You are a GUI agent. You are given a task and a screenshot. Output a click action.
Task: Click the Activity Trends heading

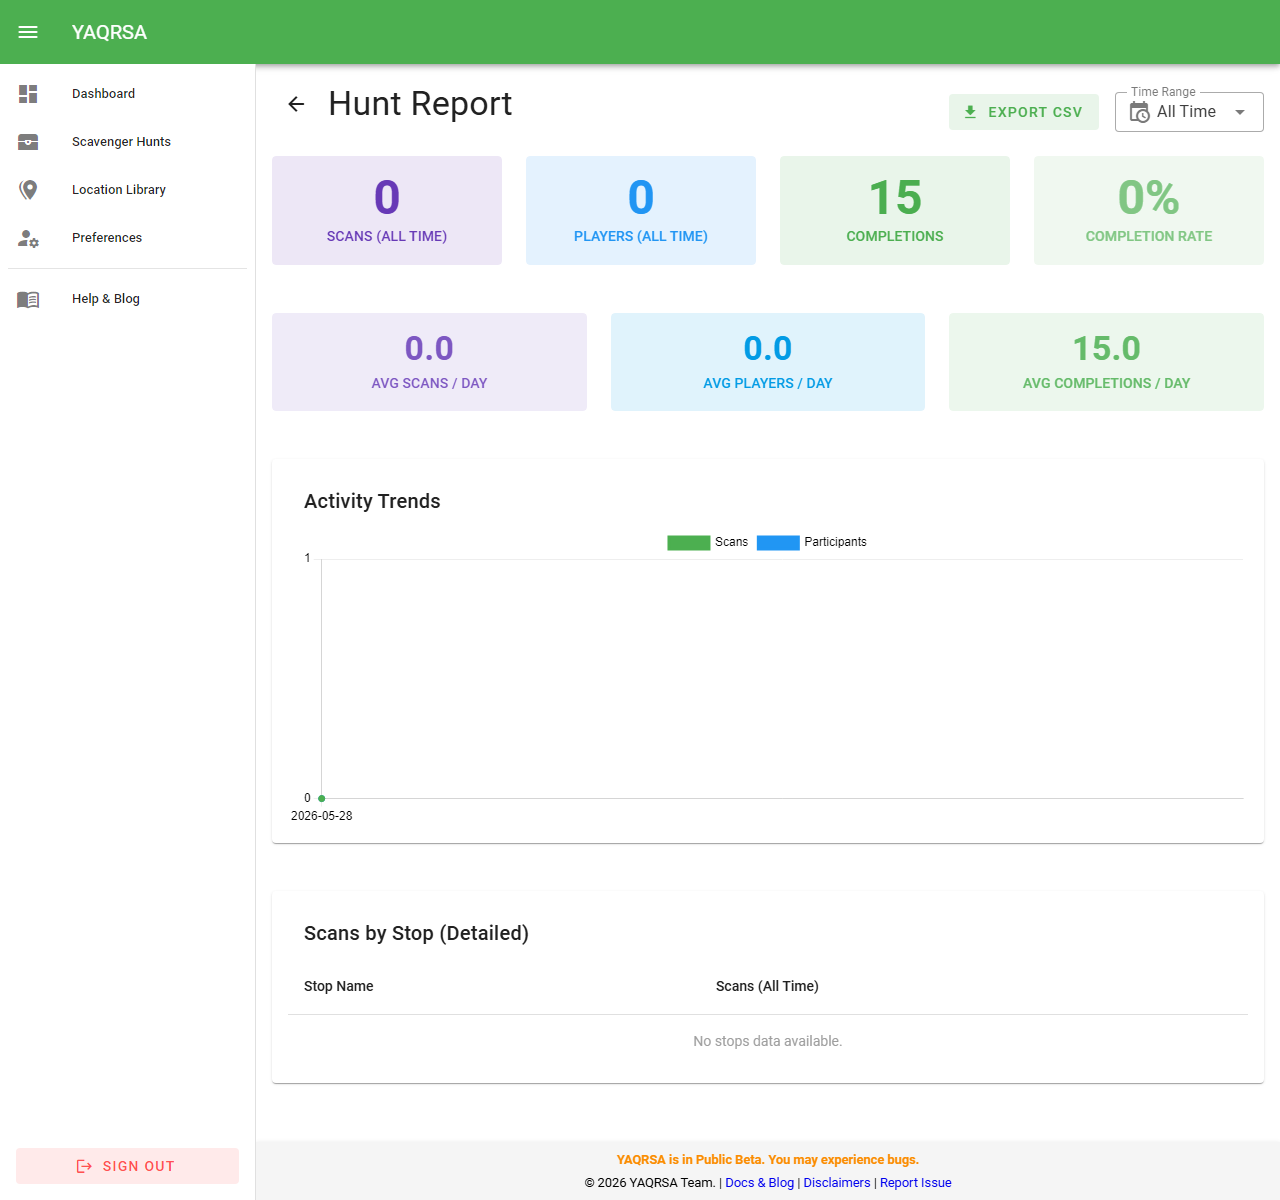click(x=372, y=501)
